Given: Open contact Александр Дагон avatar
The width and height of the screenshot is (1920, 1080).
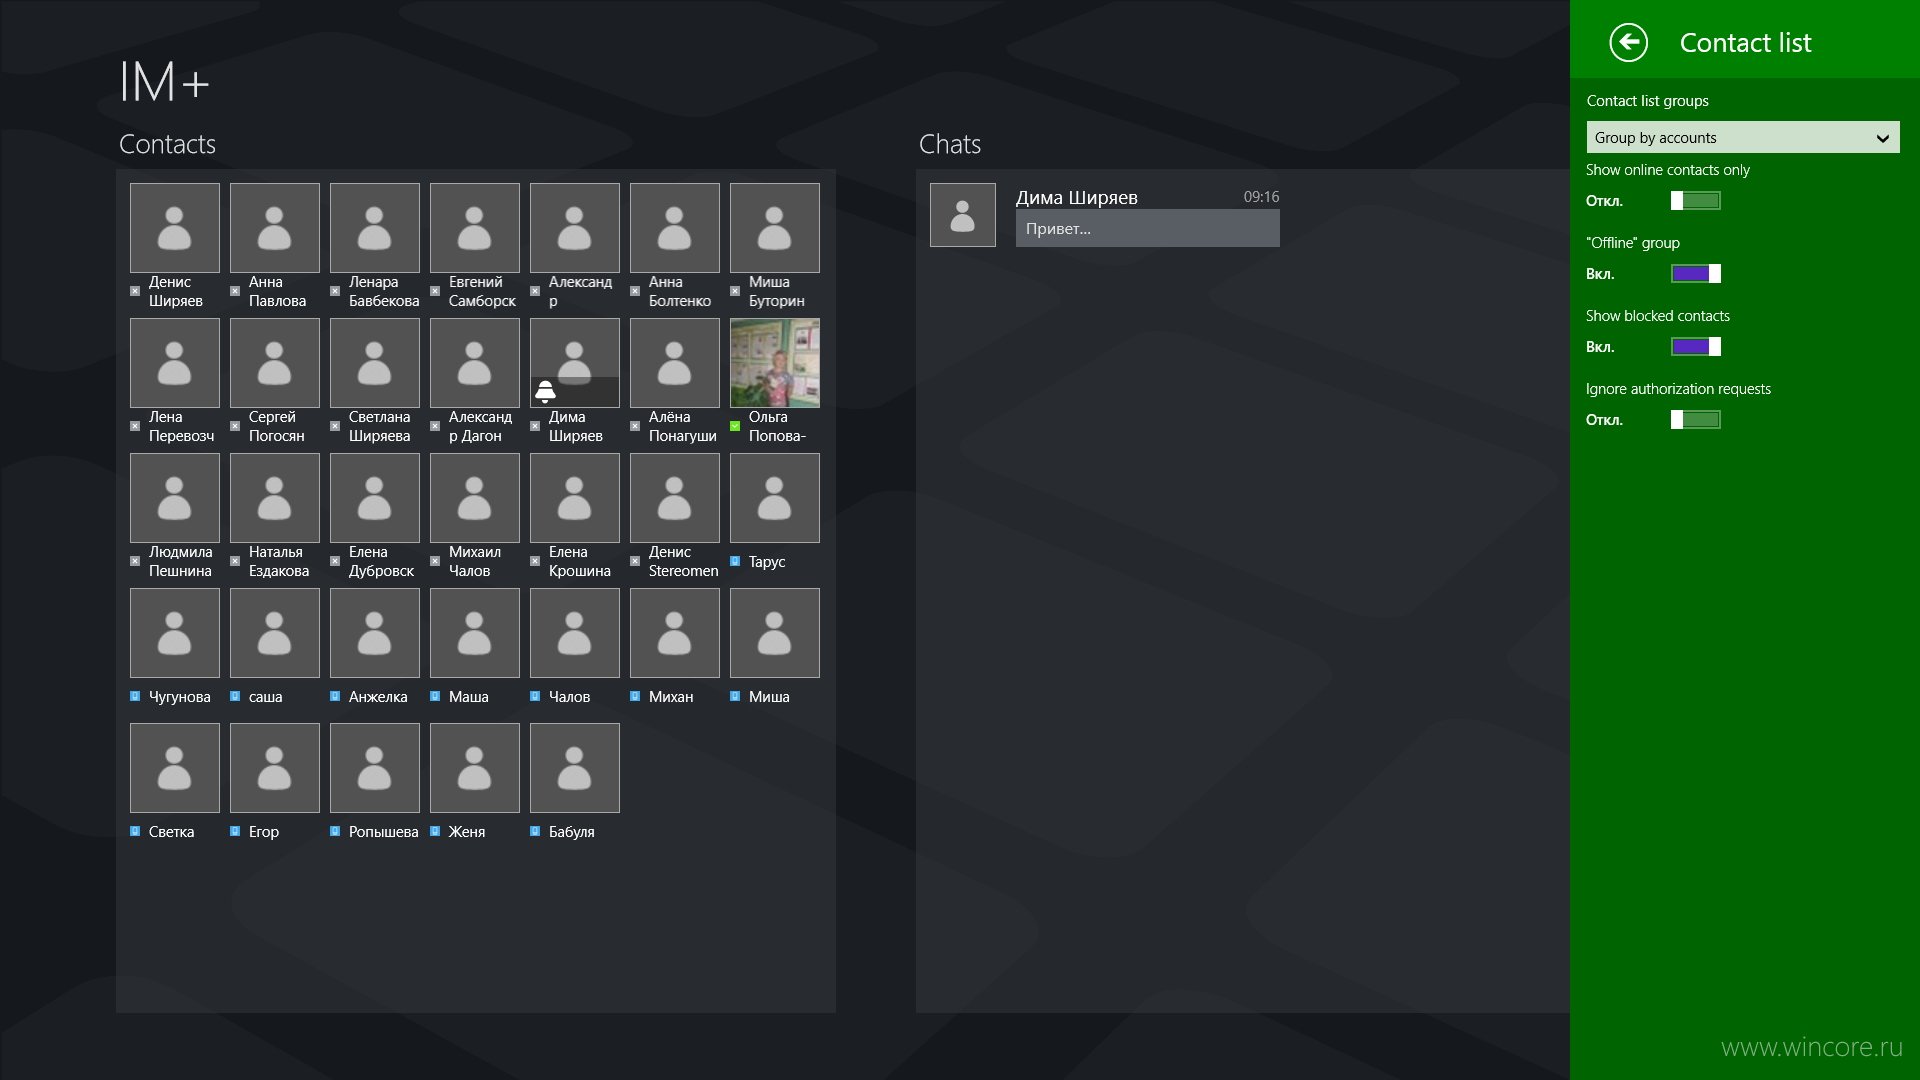Looking at the screenshot, I should (475, 363).
